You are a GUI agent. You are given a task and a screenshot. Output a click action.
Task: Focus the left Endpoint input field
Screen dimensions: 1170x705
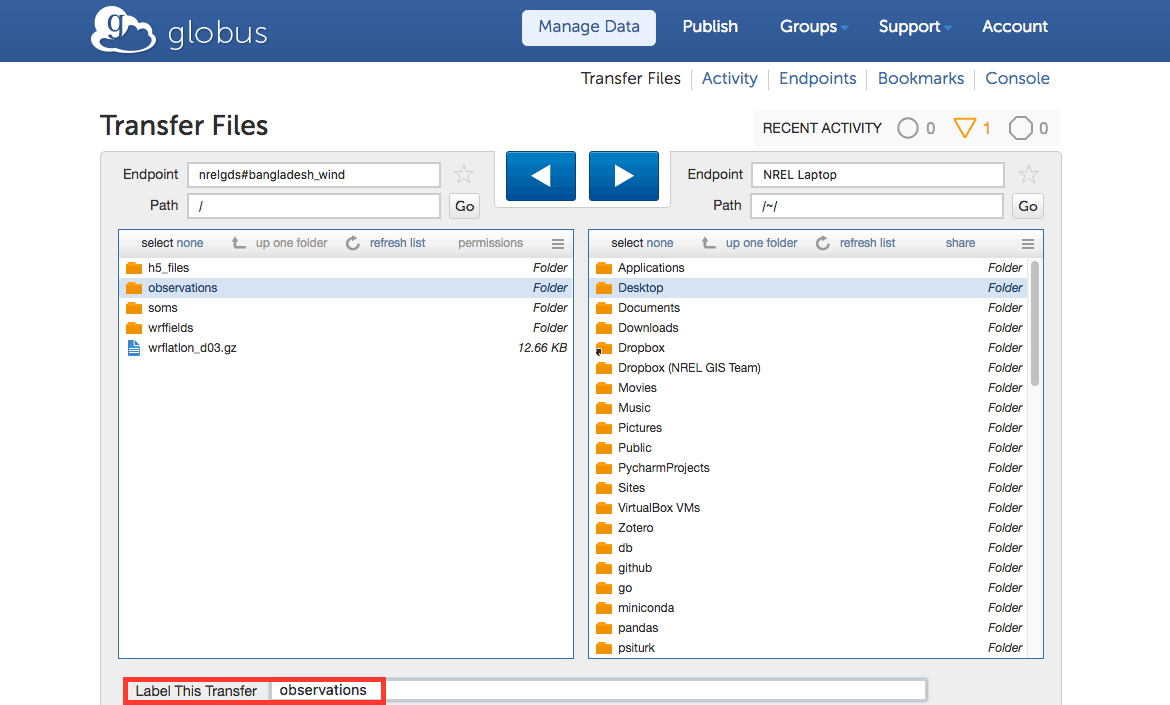click(x=314, y=175)
